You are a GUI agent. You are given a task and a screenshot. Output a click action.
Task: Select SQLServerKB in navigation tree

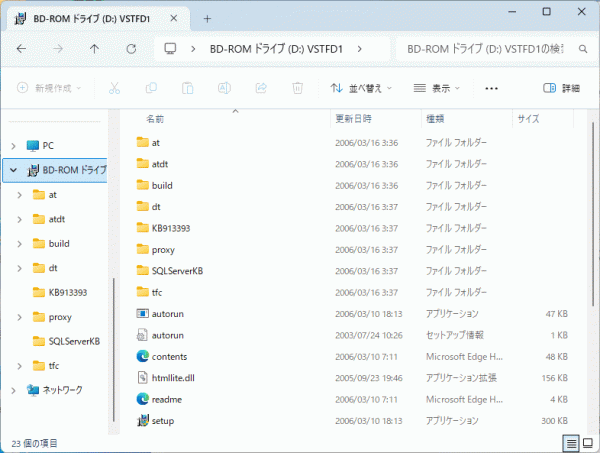[74, 341]
